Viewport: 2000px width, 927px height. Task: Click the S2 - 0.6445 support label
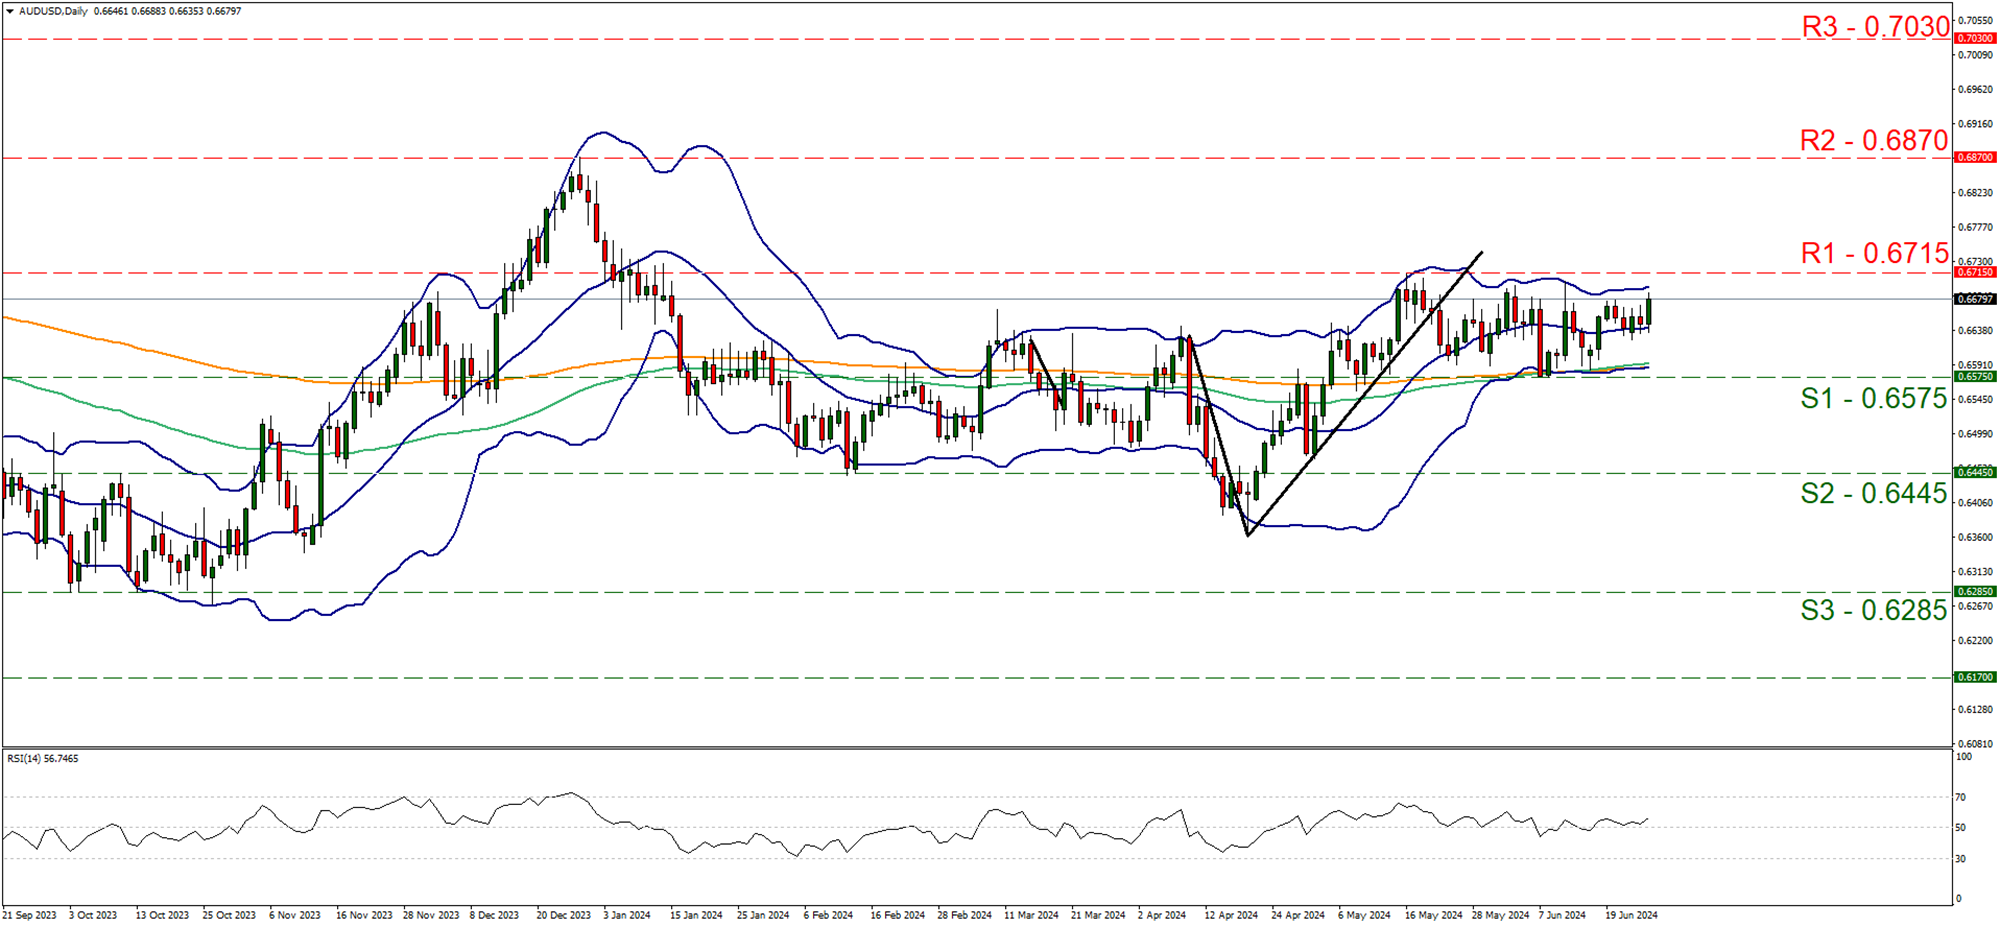(x=1873, y=493)
